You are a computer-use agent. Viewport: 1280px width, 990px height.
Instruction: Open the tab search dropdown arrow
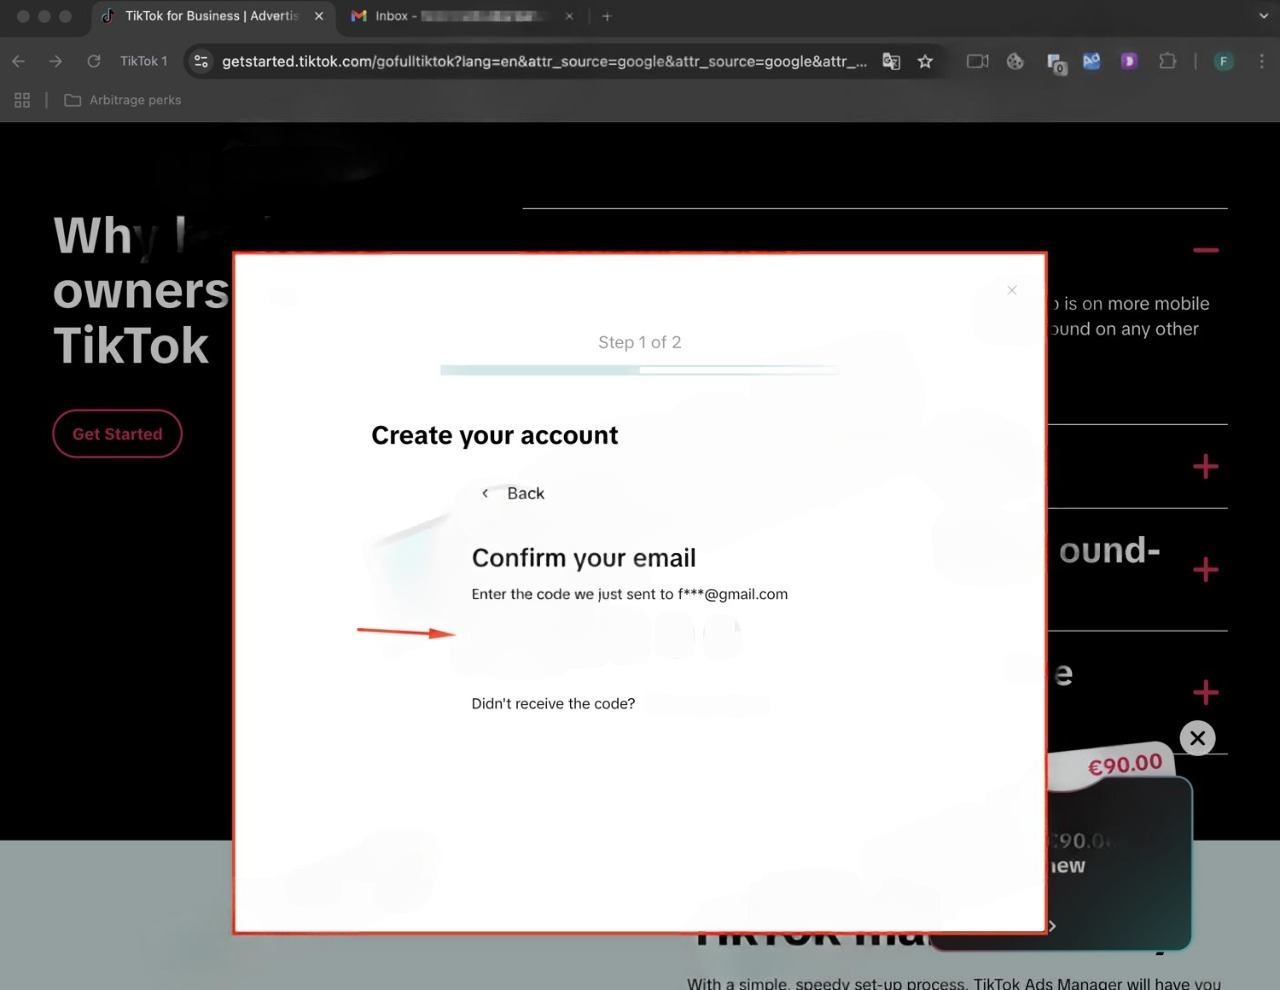point(1263,16)
